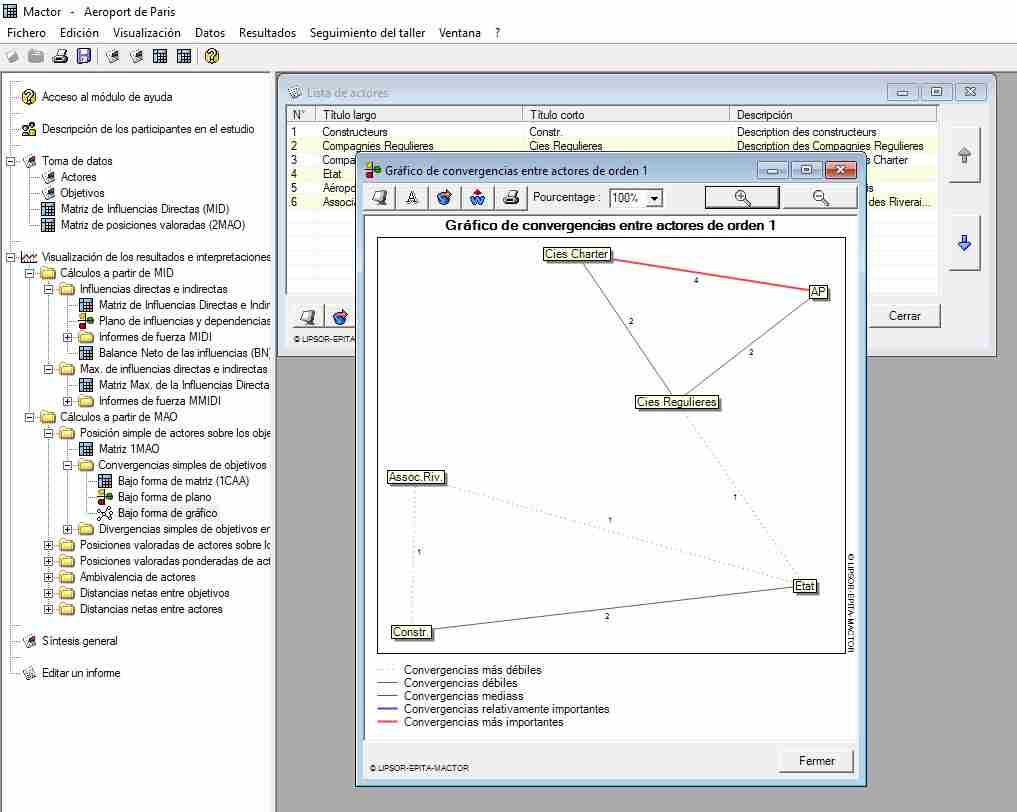The image size is (1017, 812).
Task: Open Seguimiento del taller menu
Action: (x=367, y=32)
